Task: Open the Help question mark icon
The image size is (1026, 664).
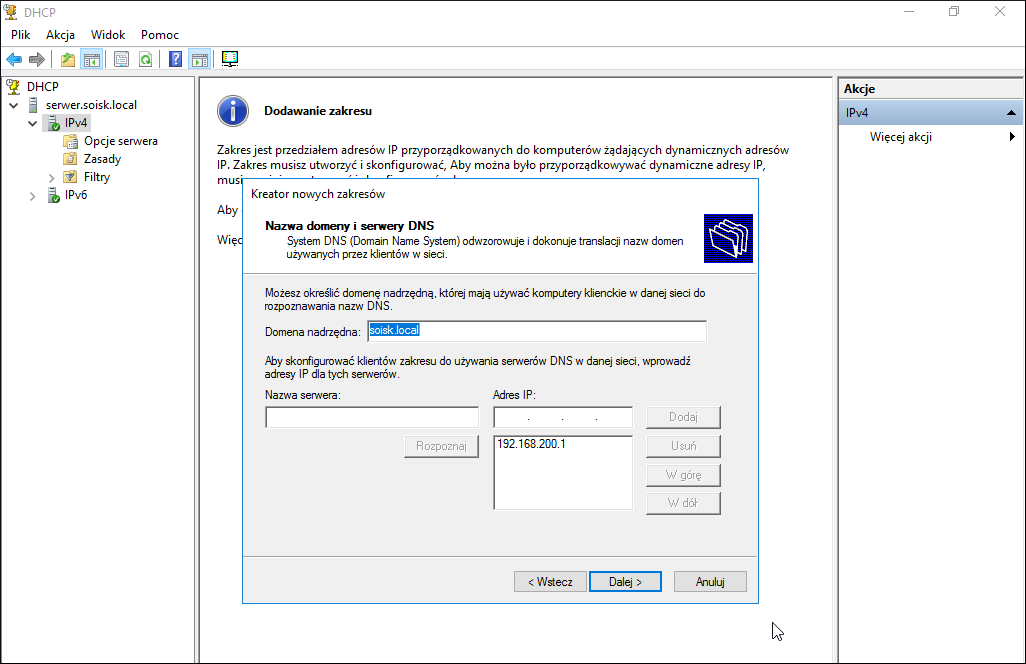Action: (175, 60)
